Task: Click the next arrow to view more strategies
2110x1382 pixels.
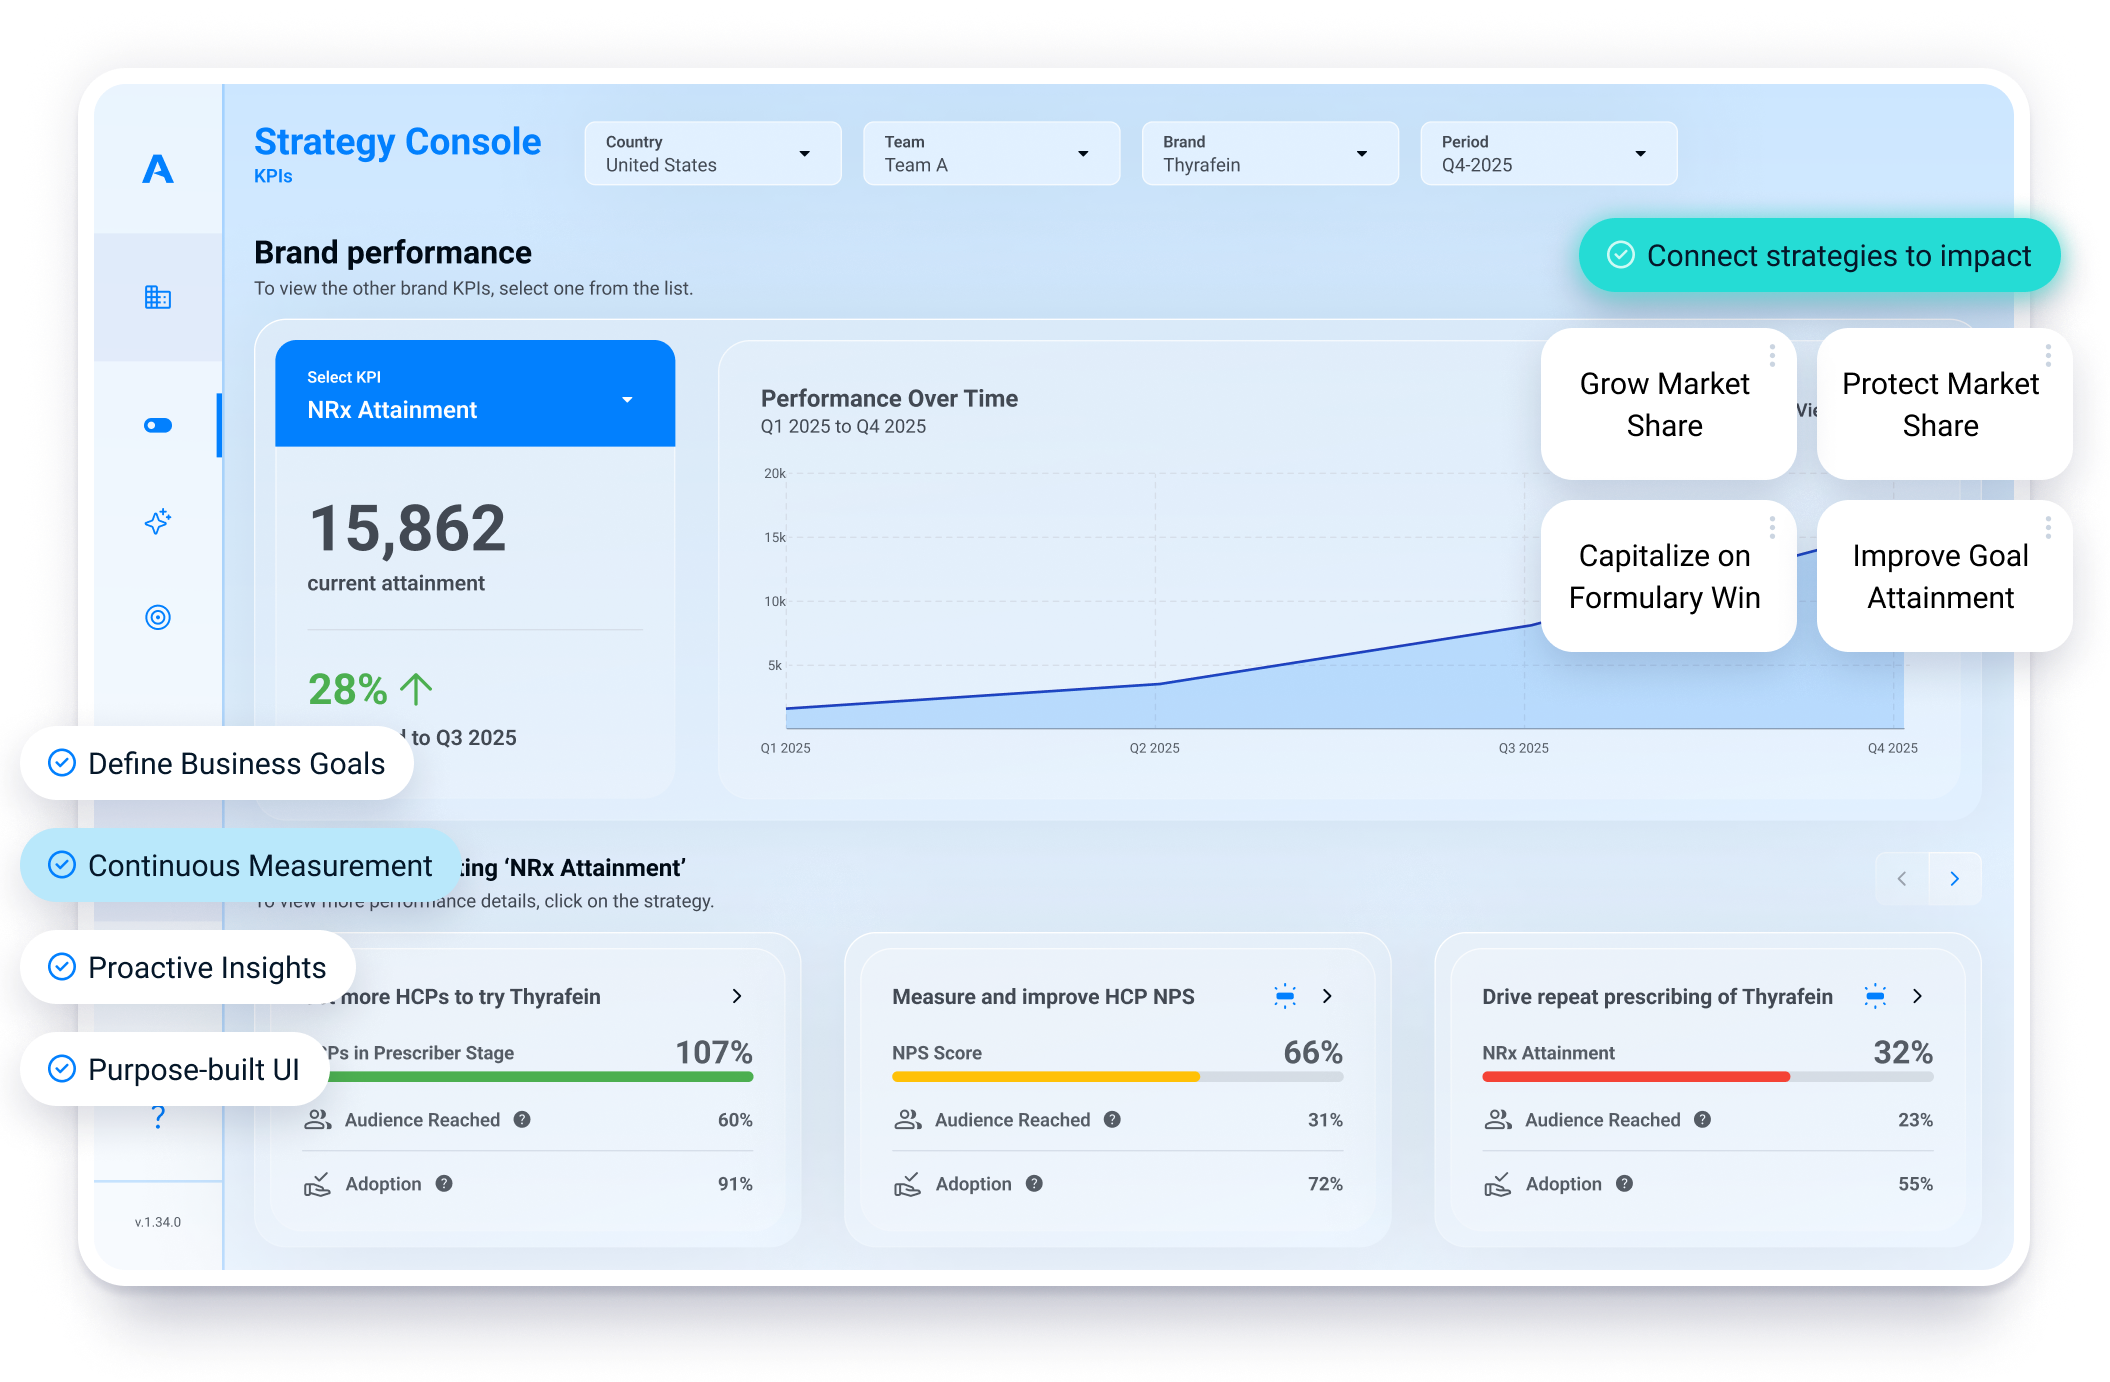Action: pos(1955,878)
